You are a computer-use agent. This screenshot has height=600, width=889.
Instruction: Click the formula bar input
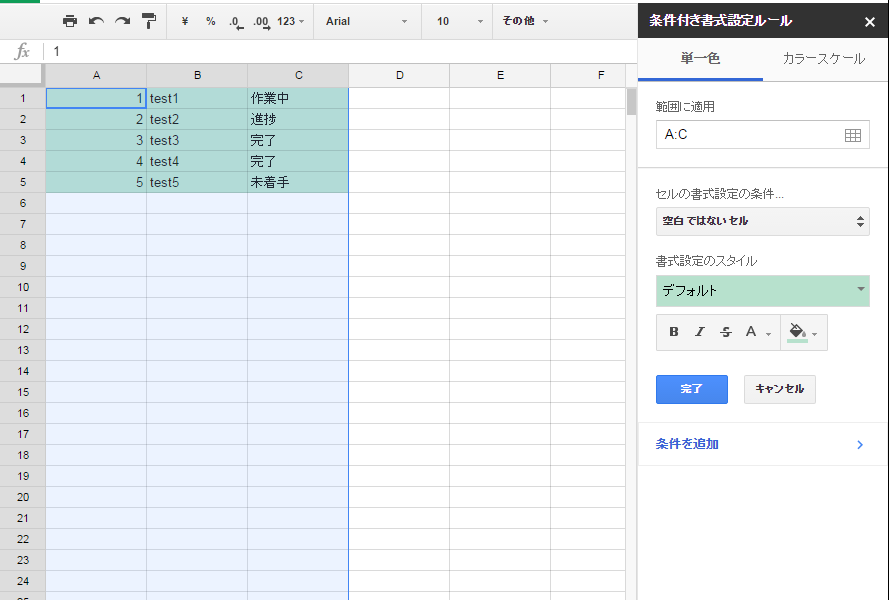(340, 52)
